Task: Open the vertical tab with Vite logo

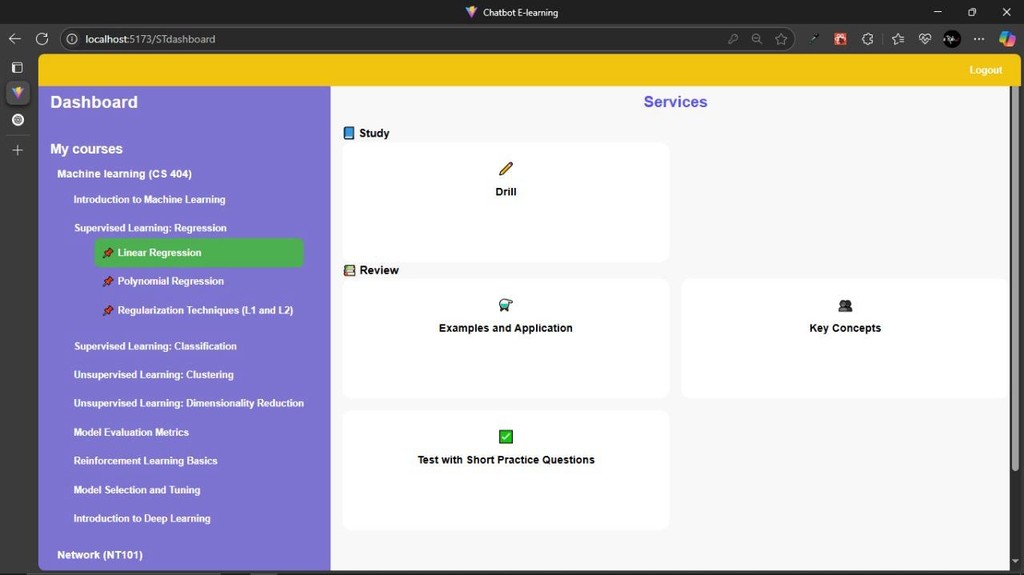Action: coord(17,93)
